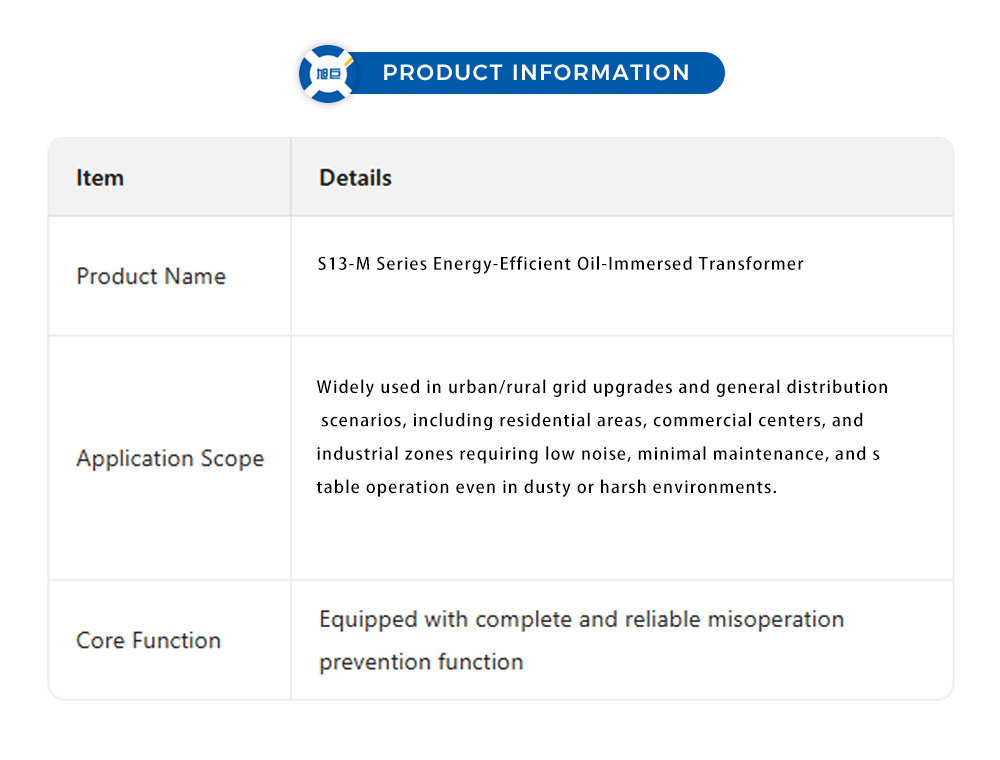Select the Details column header
The image size is (1000, 760).
click(355, 178)
